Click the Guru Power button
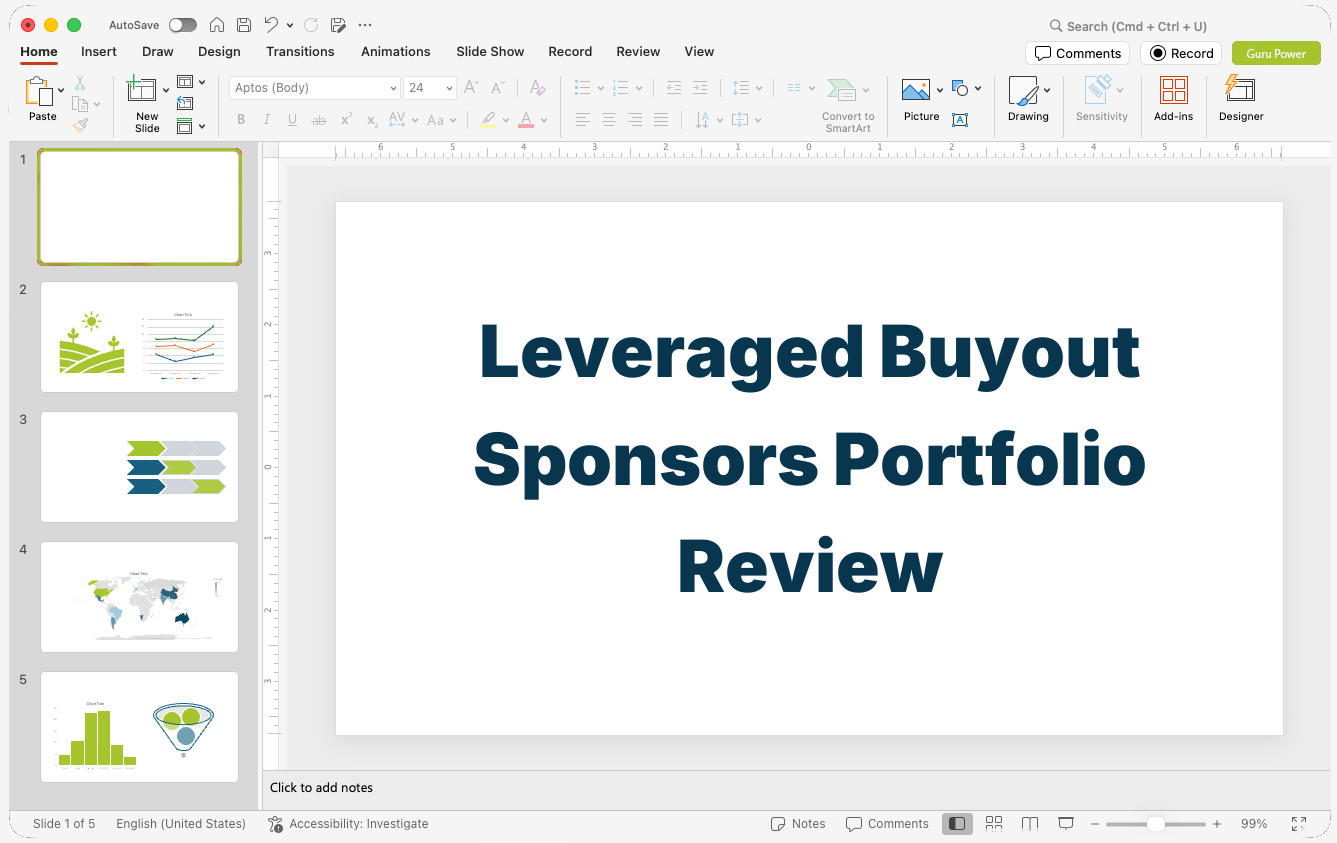Image resolution: width=1337 pixels, height=843 pixels. click(1276, 53)
